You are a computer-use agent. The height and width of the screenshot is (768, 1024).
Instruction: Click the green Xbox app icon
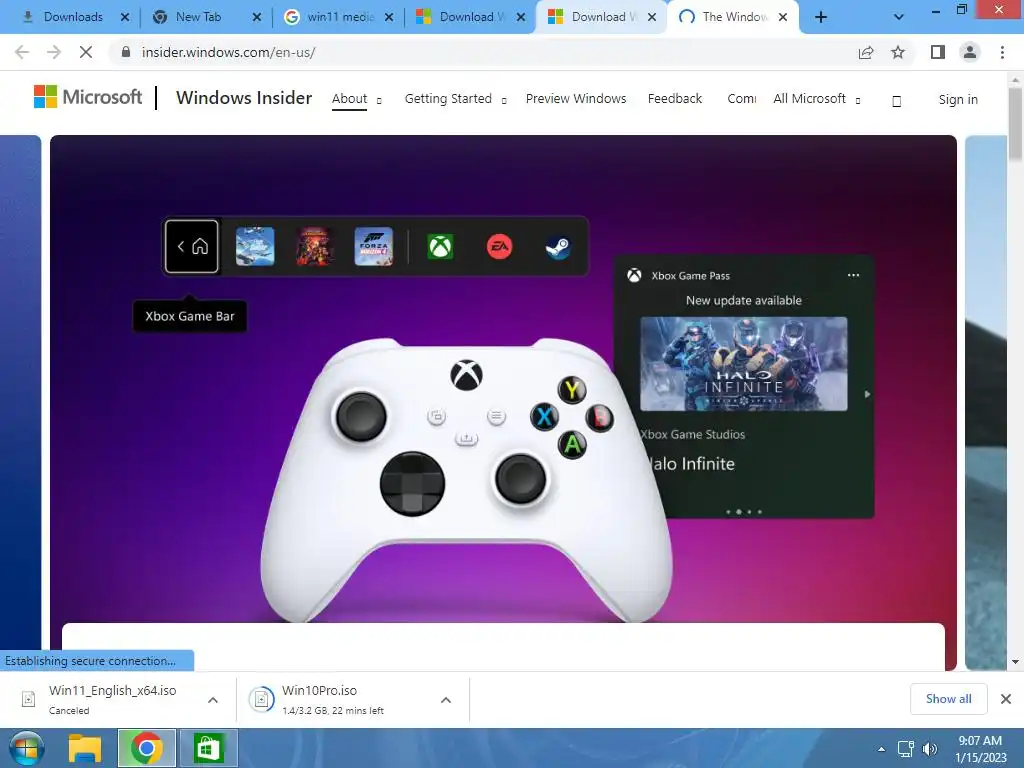click(x=440, y=247)
